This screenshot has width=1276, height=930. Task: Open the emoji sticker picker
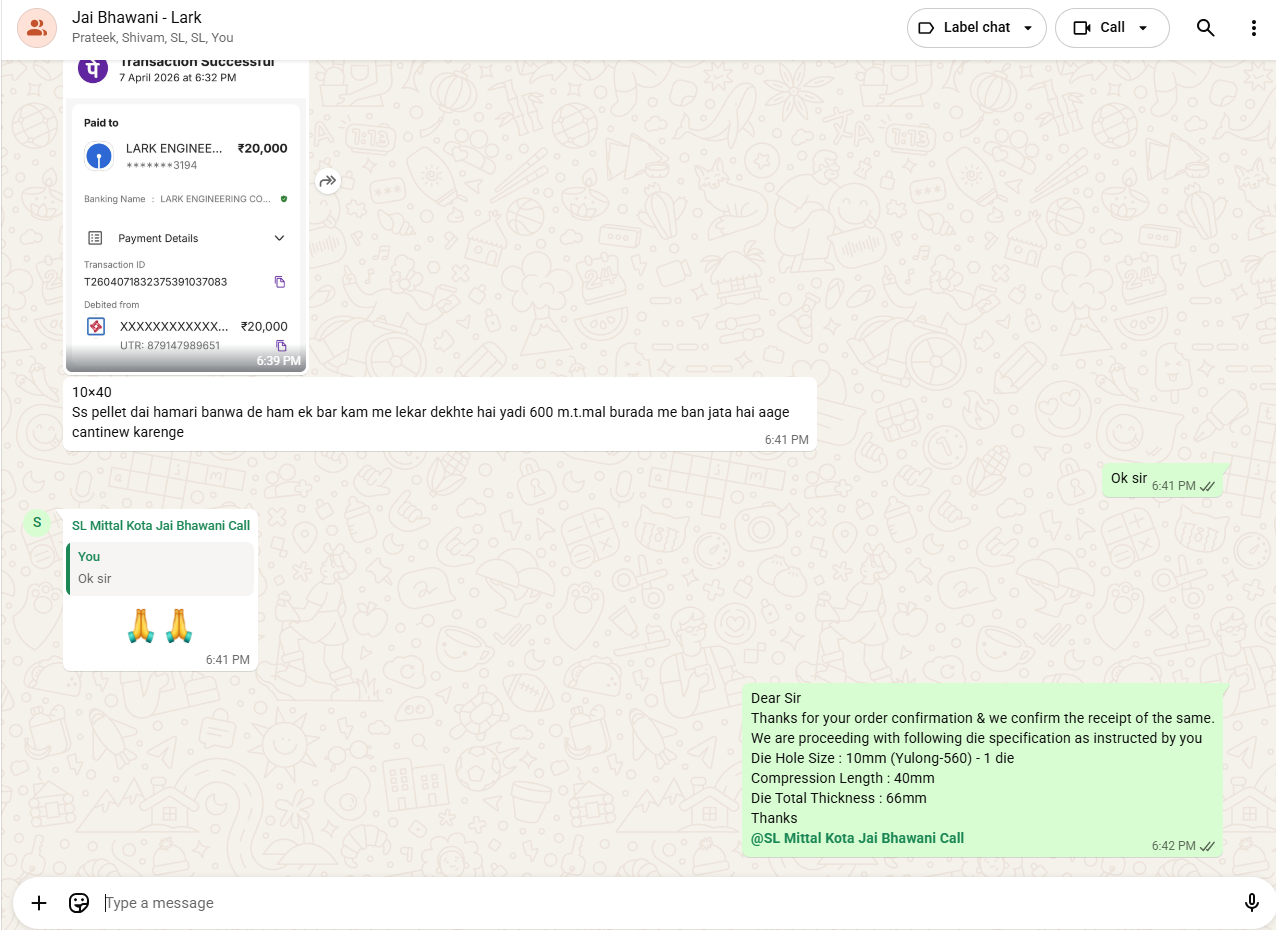click(79, 903)
